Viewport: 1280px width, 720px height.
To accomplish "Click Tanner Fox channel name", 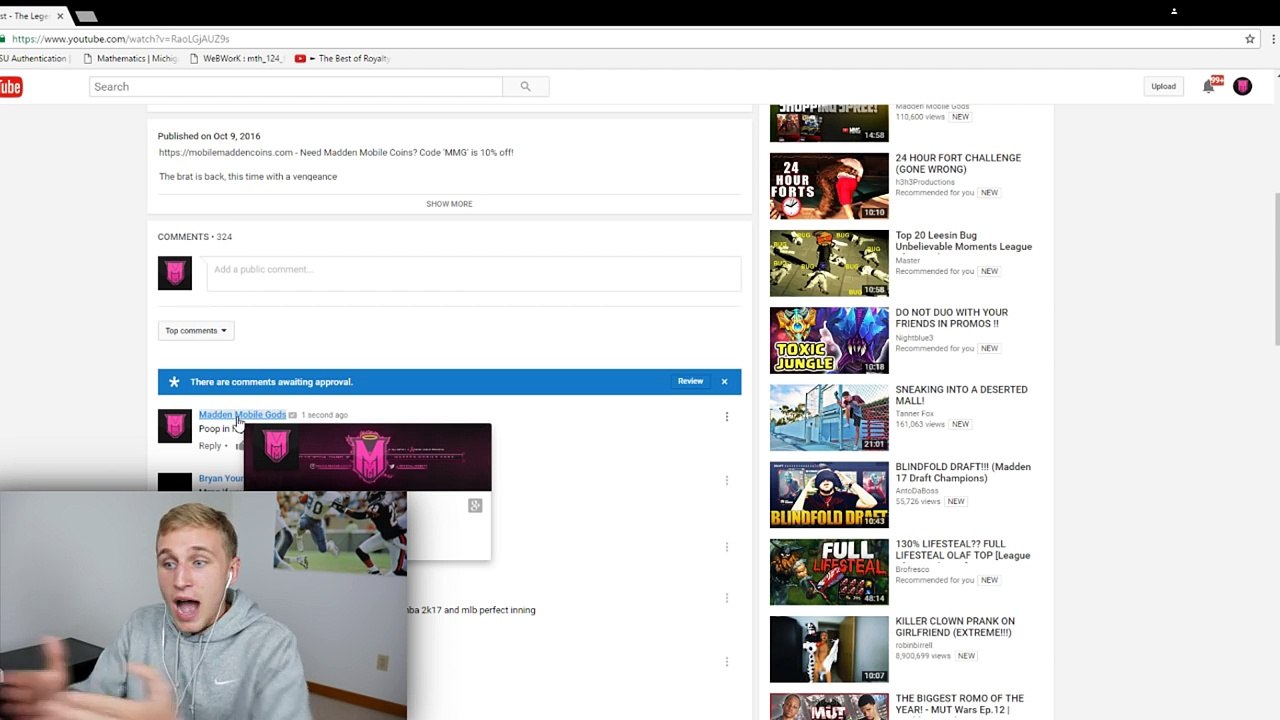I will click(x=914, y=413).
